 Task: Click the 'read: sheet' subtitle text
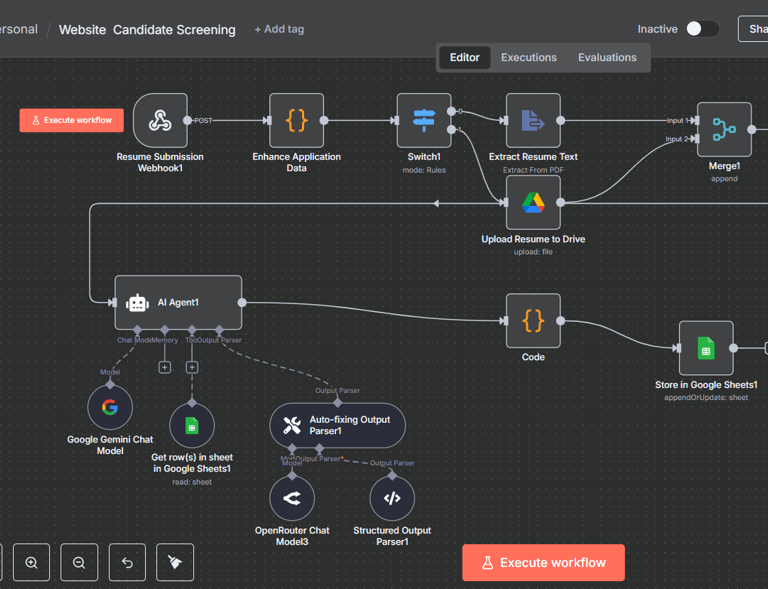(x=192, y=482)
